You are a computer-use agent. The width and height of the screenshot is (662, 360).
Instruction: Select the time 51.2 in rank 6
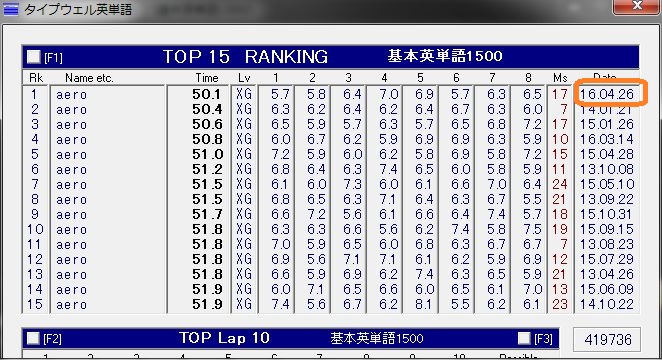click(x=206, y=169)
